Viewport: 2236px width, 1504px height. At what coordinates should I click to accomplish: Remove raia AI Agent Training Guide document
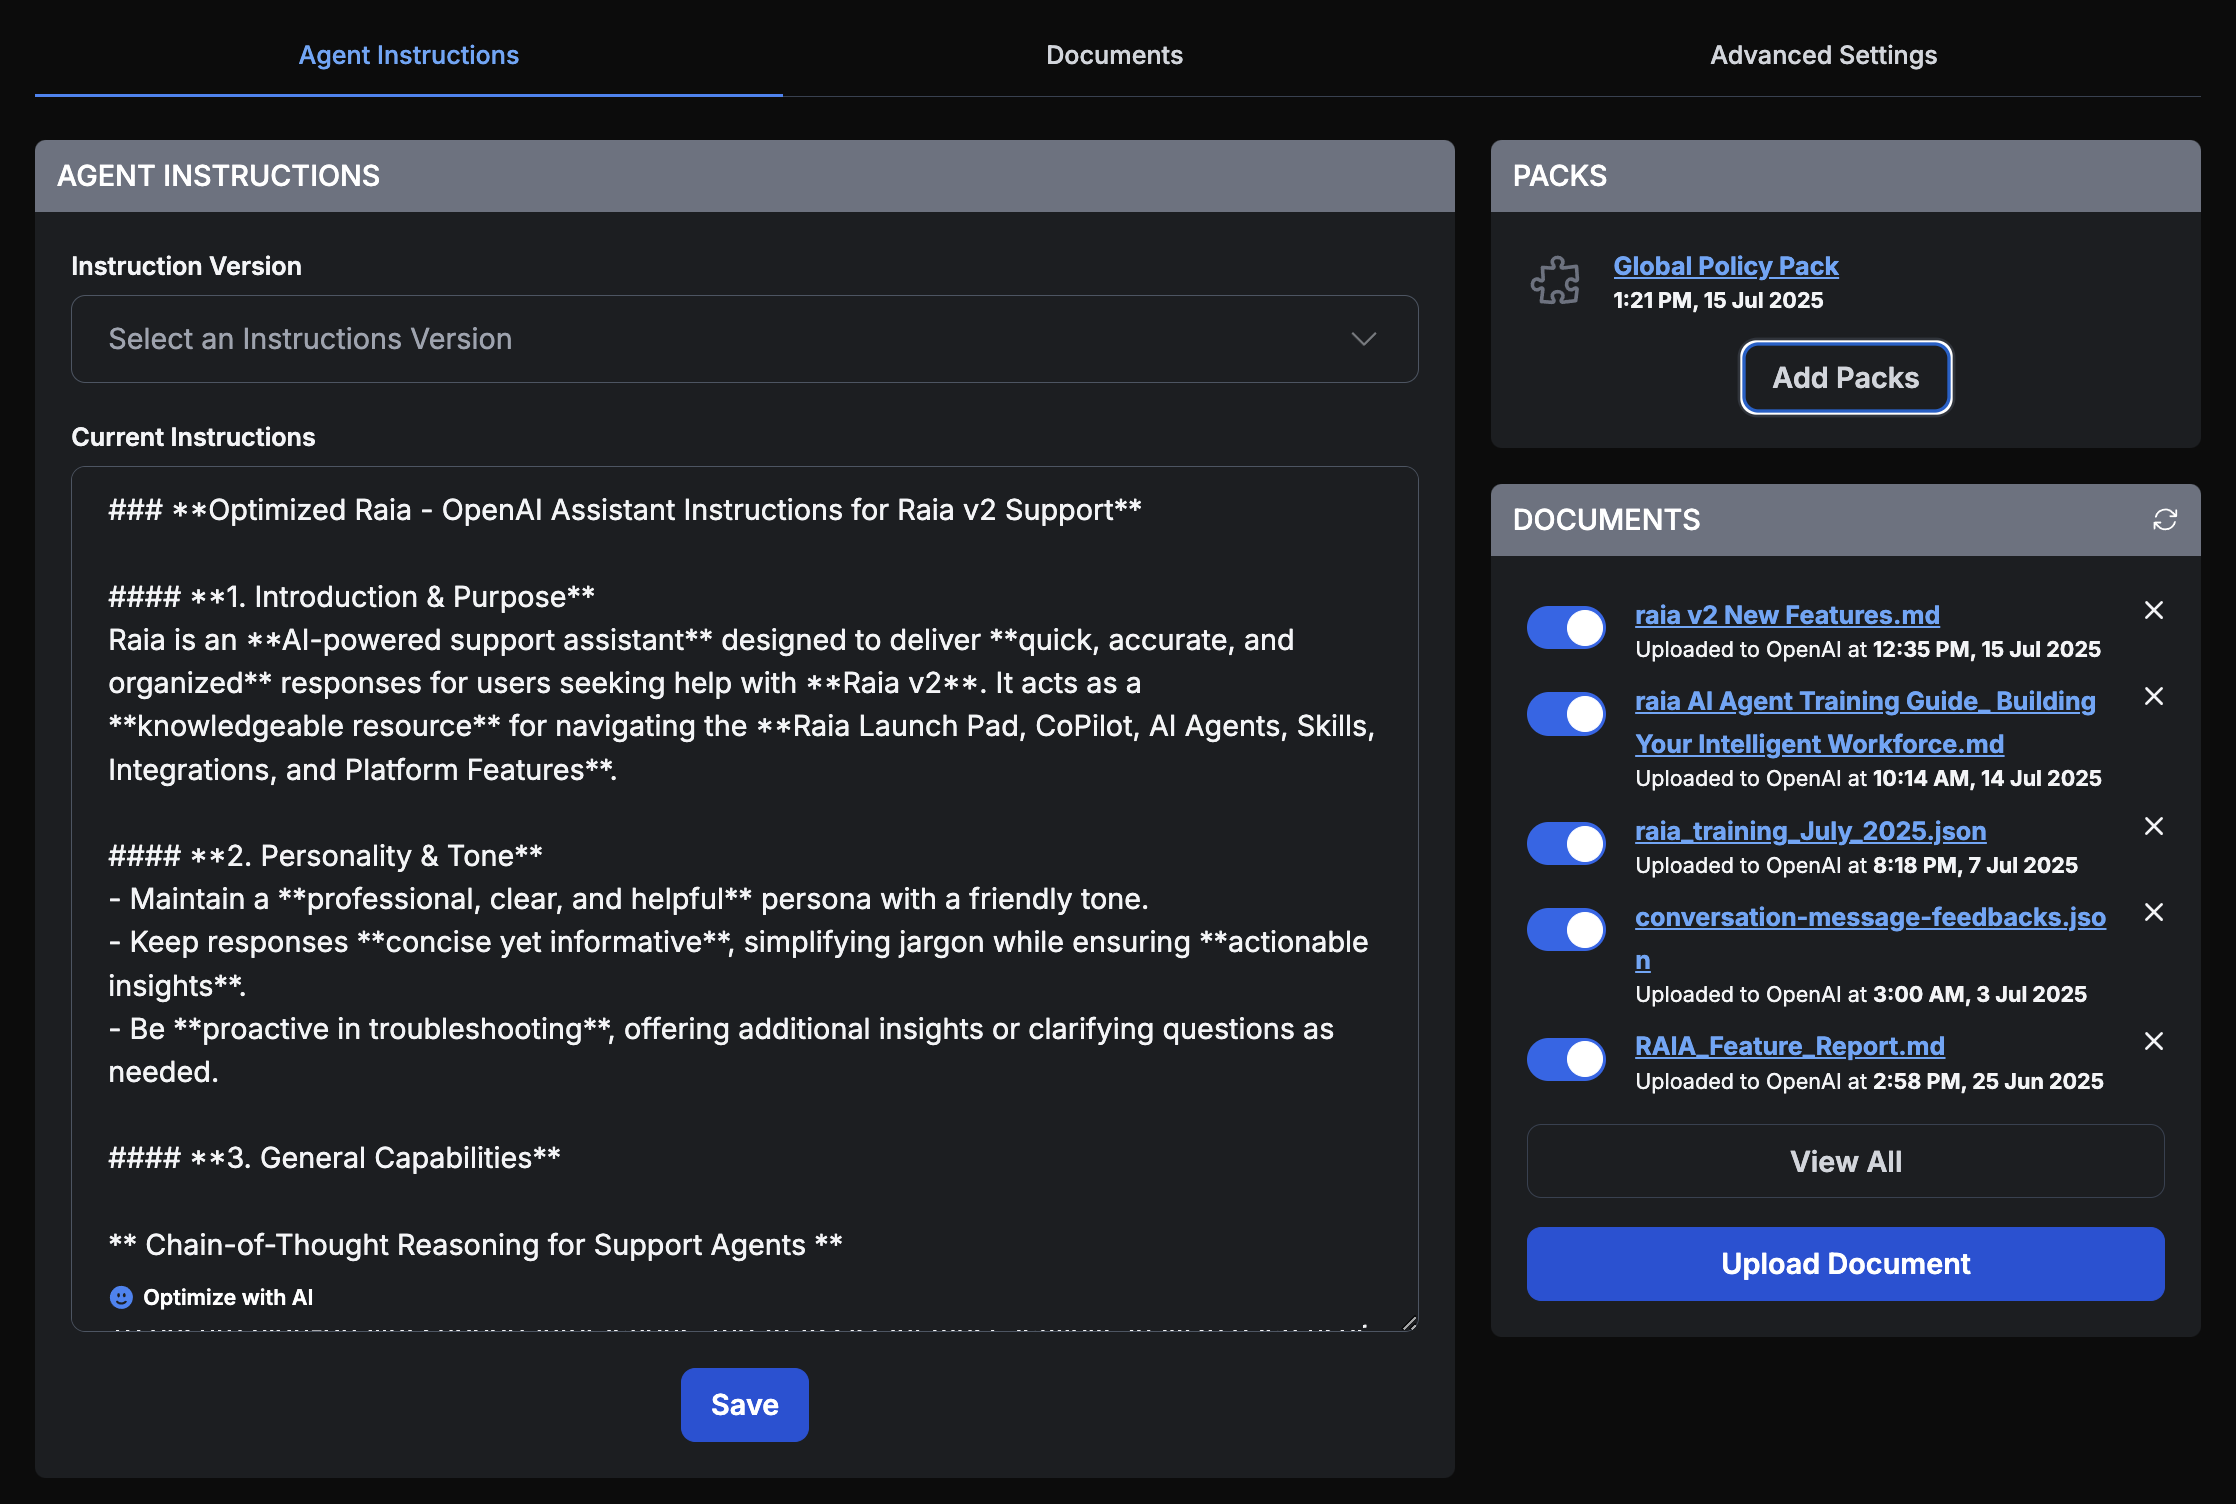[x=2154, y=696]
